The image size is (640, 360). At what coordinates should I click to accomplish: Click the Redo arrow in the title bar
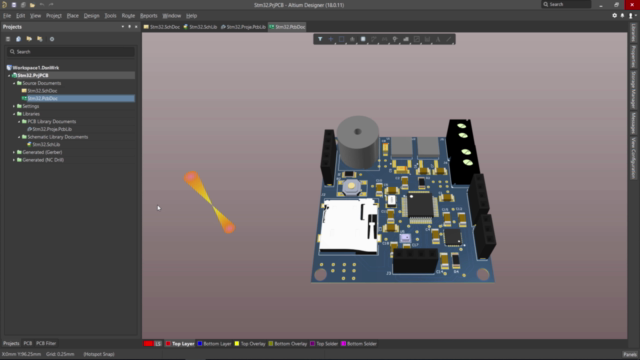[x=51, y=5]
